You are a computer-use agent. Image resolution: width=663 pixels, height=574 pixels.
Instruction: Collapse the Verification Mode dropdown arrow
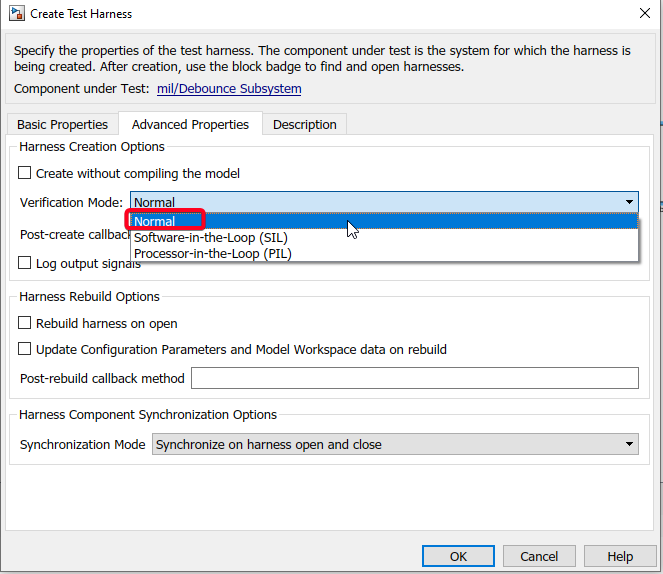pos(629,202)
